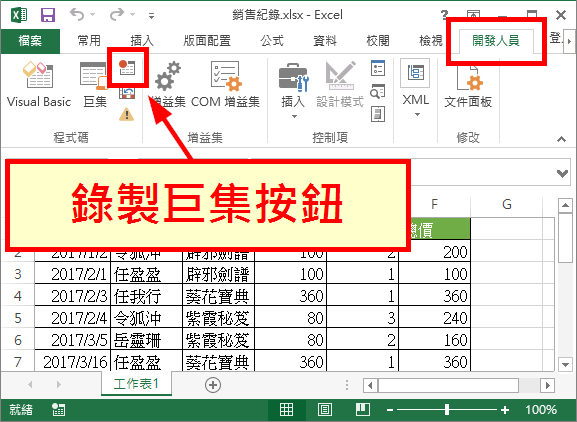This screenshot has height=422, width=577.
Task: Customize the Quick Access Toolbar
Action: [151, 16]
